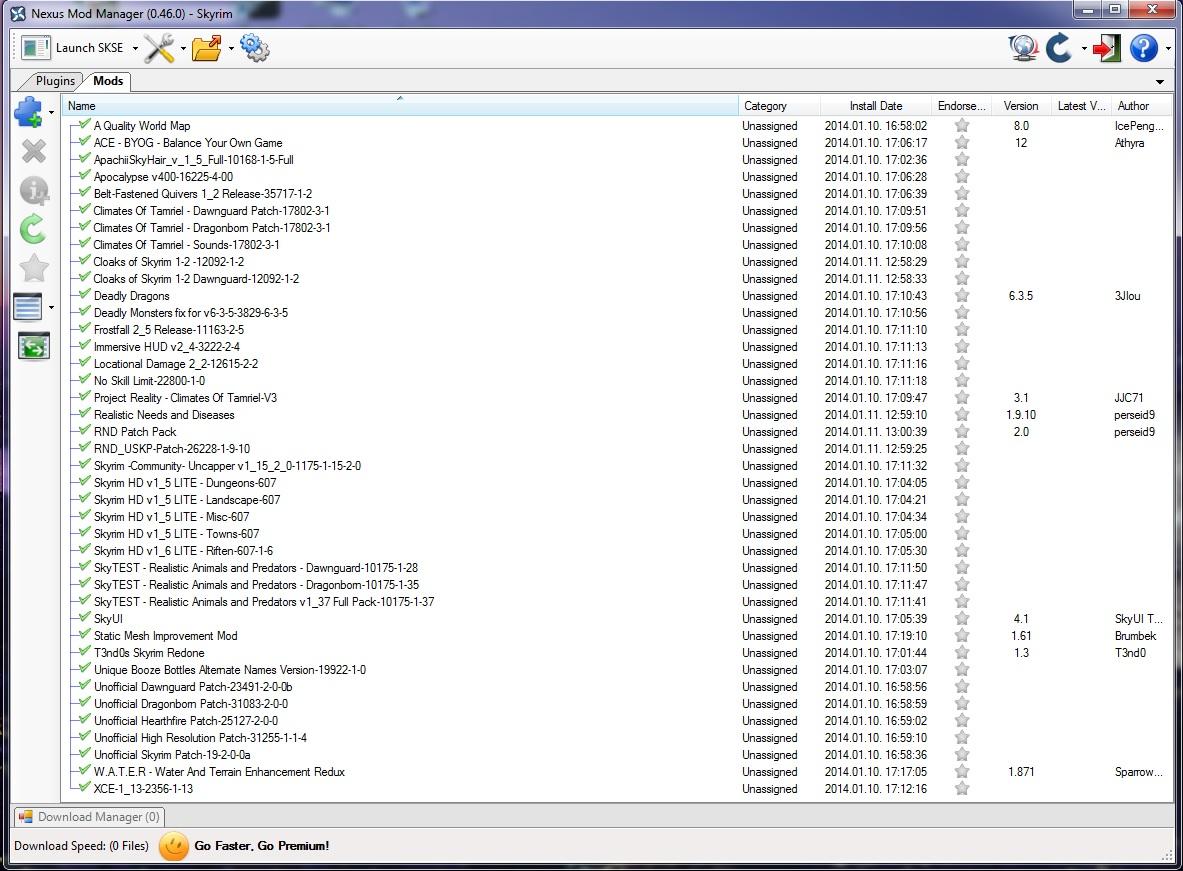The image size is (1183, 871).
Task: Expand category view dropdown arrow
Action: point(51,307)
